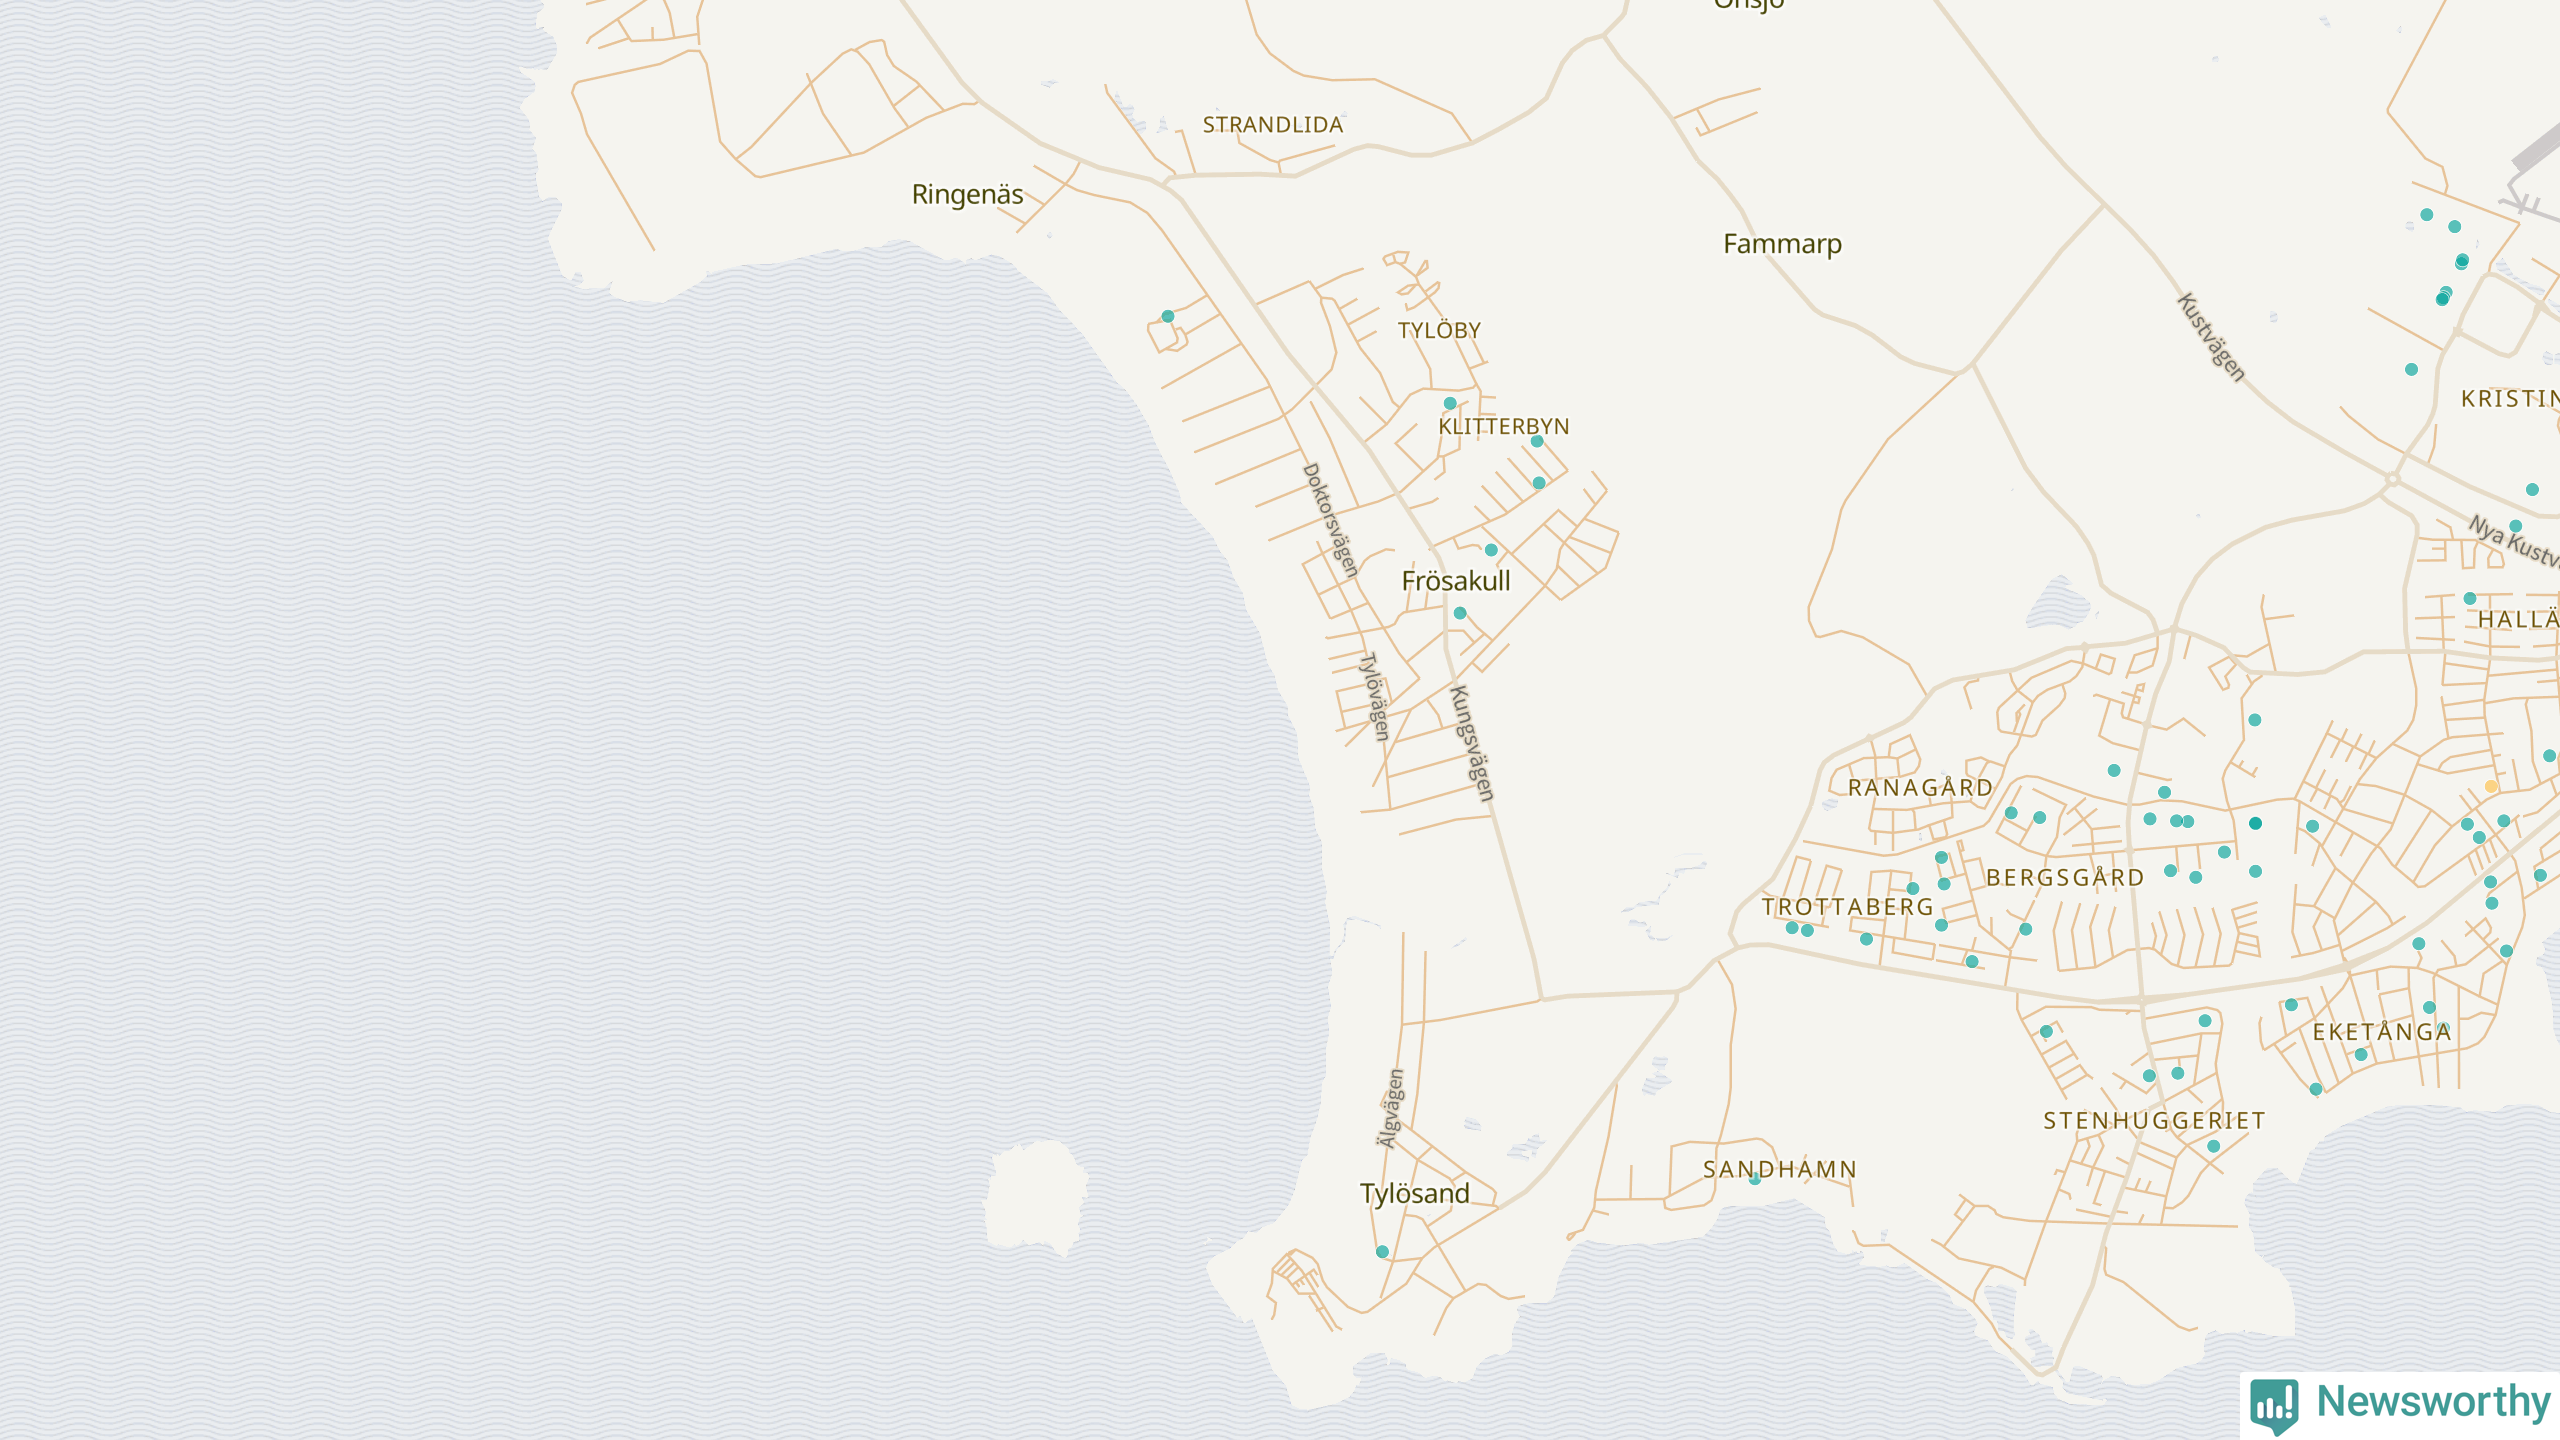The height and width of the screenshot is (1440, 2560).
Task: Select the Ringenäs place label
Action: pos(967,194)
